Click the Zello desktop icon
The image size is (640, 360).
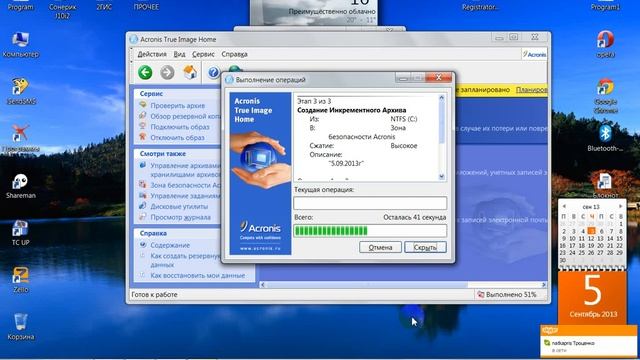point(20,280)
